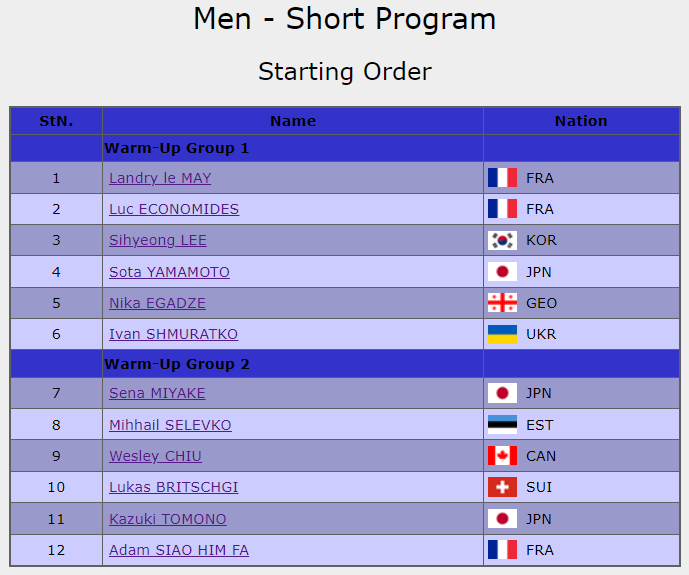
Task: Click the Estonia flag icon
Action: tap(502, 425)
